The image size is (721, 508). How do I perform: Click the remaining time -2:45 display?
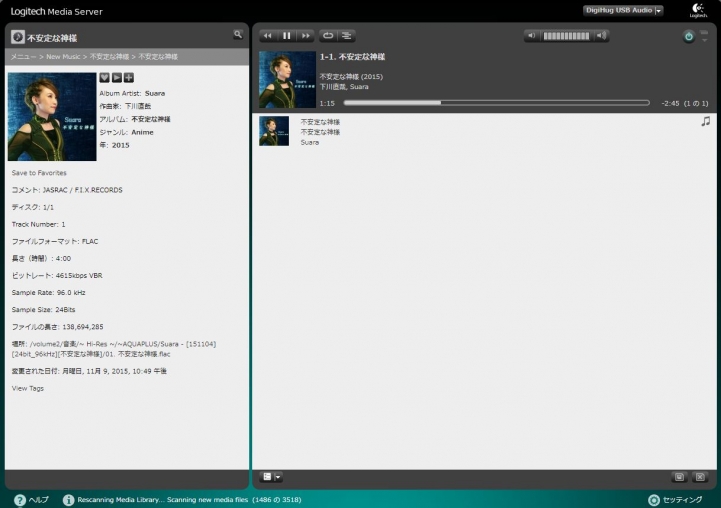point(670,103)
